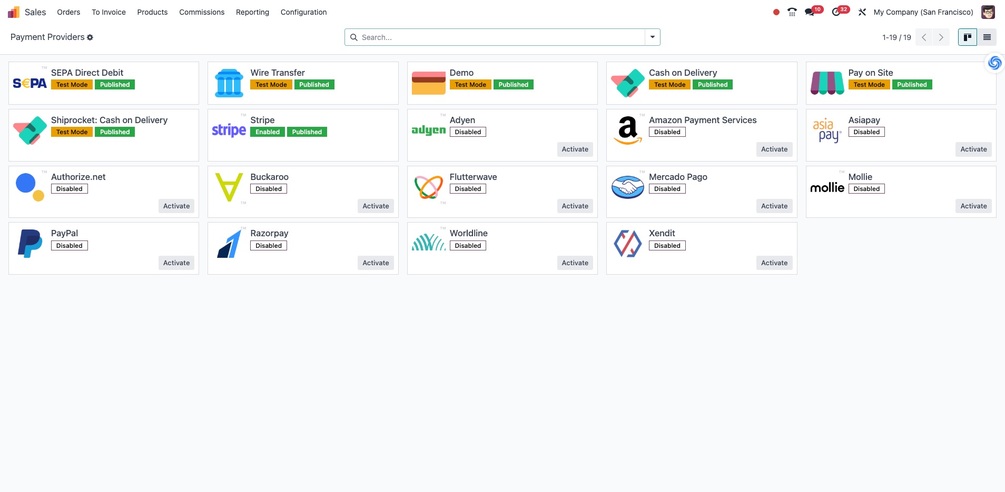The height and width of the screenshot is (492, 1005).
Task: Click the Mercado Pago handshake logo
Action: click(x=627, y=187)
